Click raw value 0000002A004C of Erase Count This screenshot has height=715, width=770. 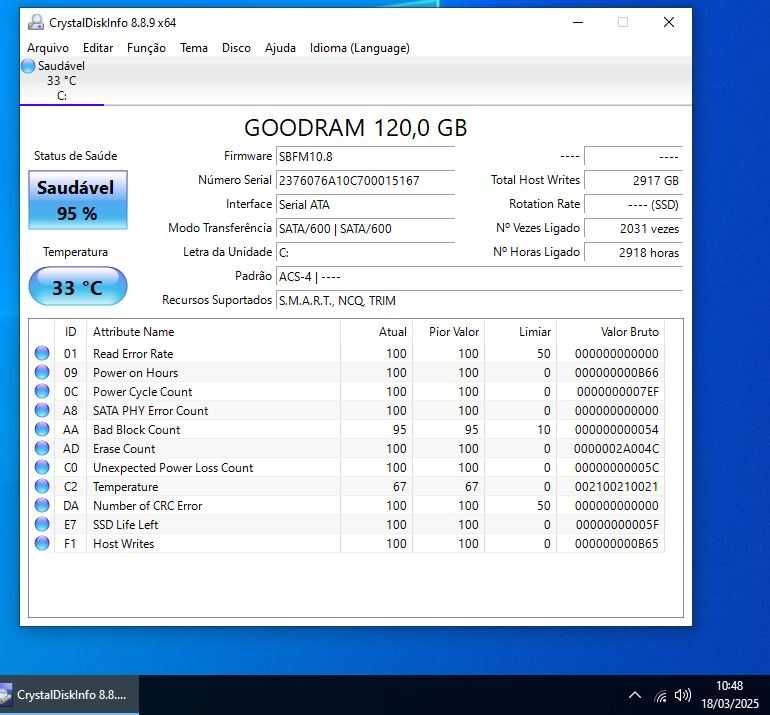point(616,449)
